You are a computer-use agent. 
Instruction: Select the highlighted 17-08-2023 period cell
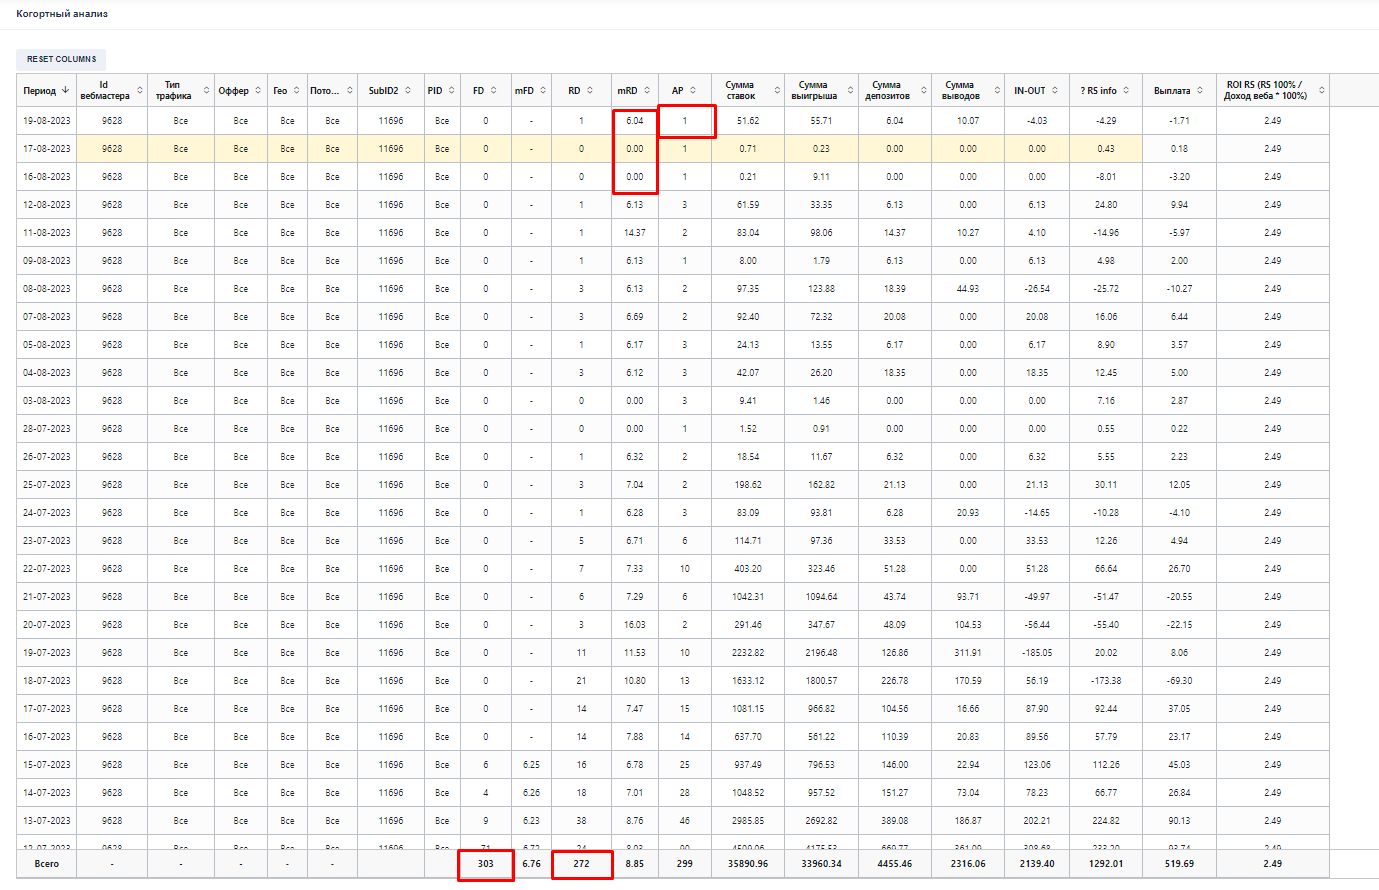pyautogui.click(x=47, y=149)
